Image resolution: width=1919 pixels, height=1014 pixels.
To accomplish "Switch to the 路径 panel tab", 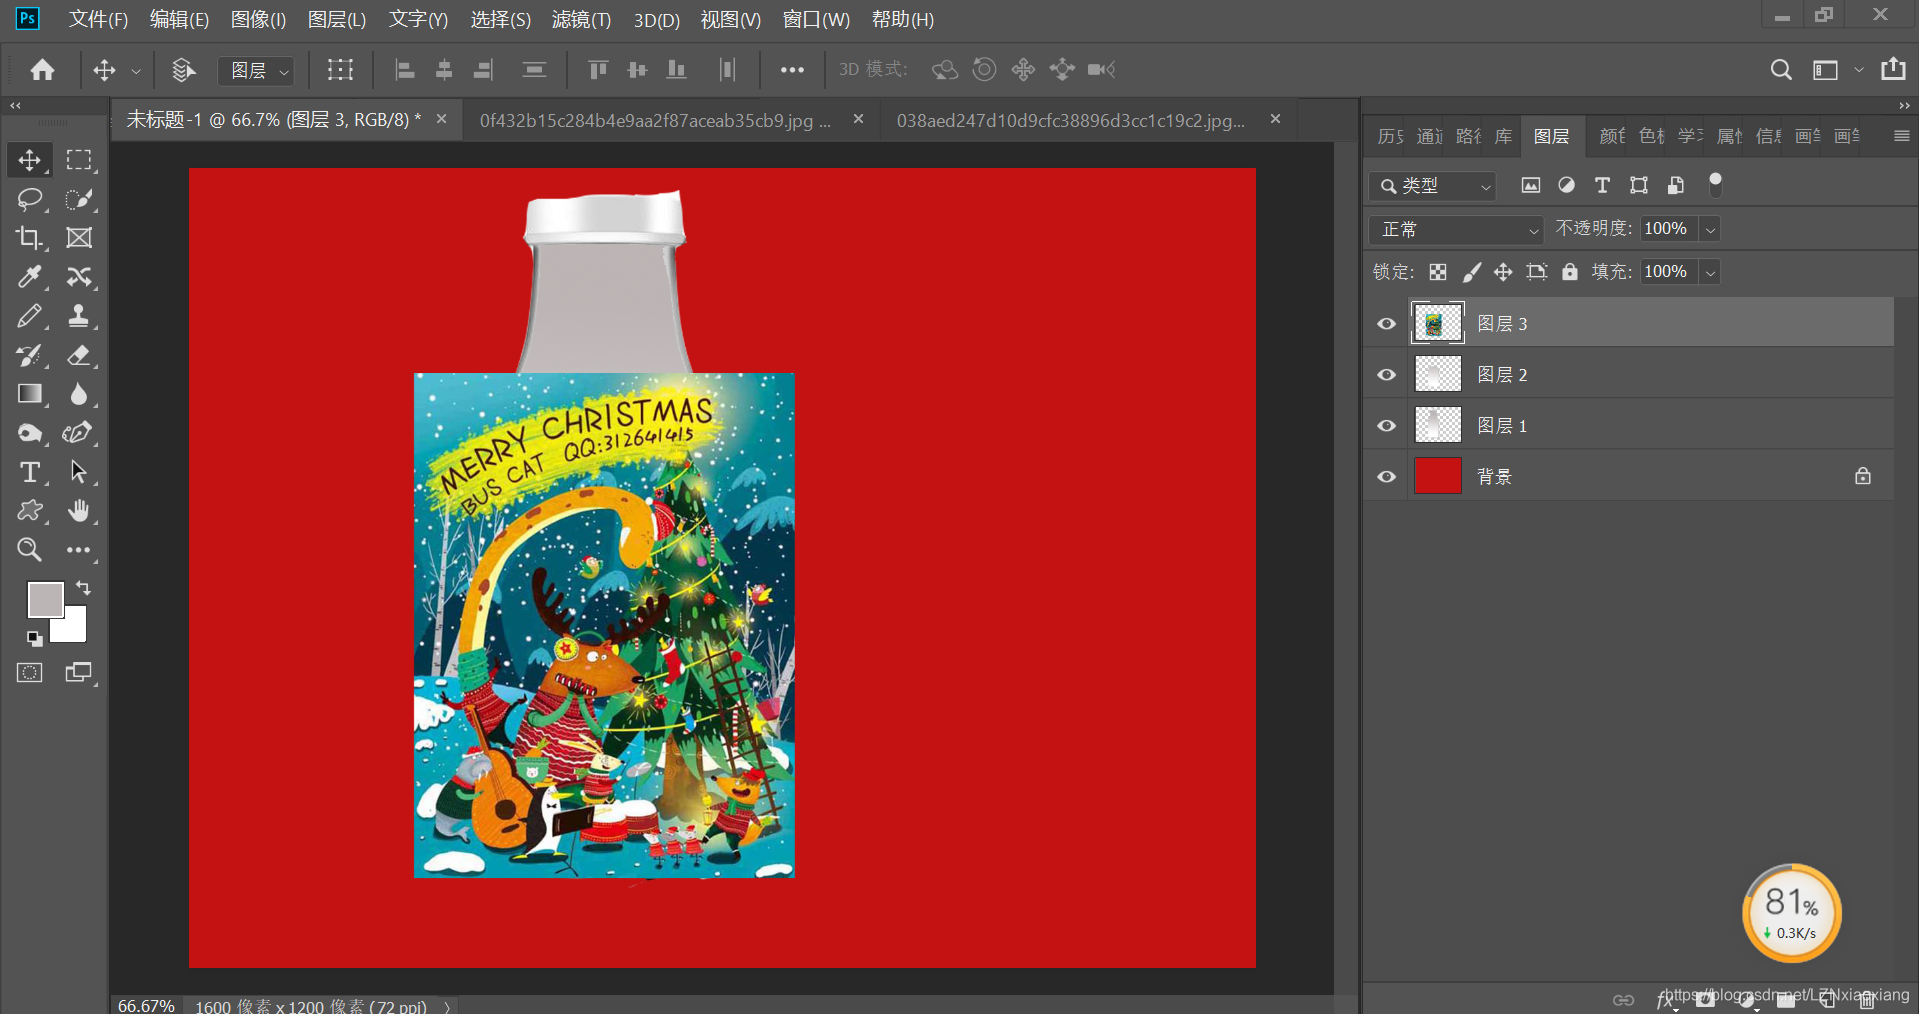I will [1468, 136].
